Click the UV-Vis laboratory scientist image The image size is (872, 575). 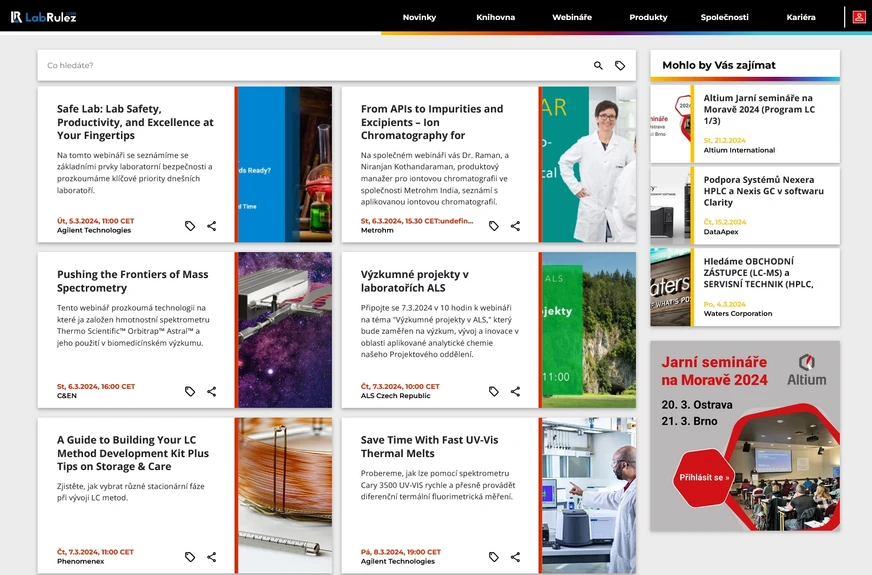pos(589,495)
